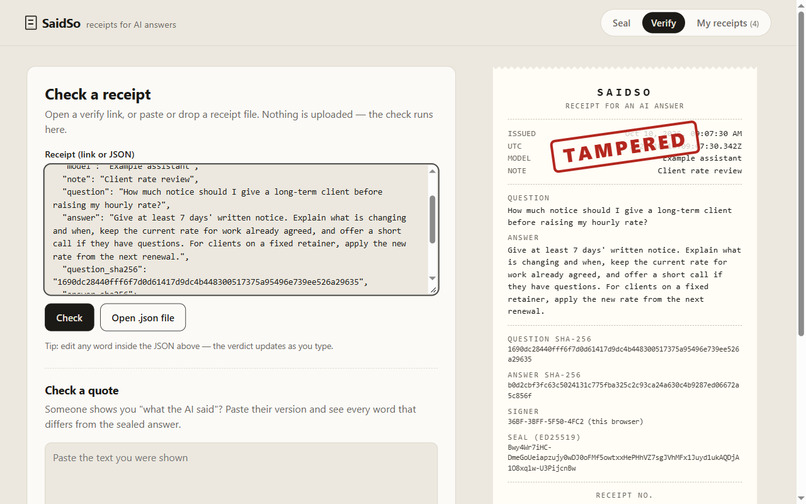Click the "note": "Client rate review" JSON line
The image size is (806, 504).
point(131,179)
